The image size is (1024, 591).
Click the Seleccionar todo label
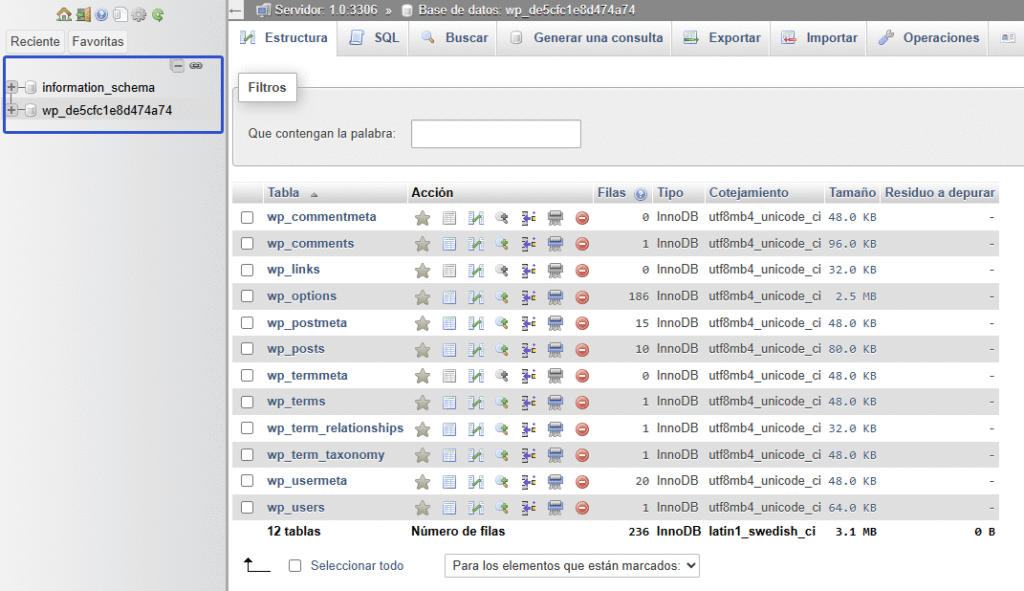(x=357, y=566)
